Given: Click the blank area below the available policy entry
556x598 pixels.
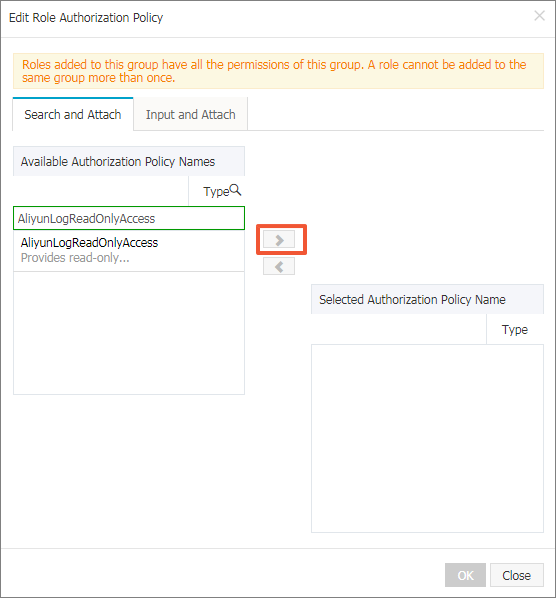Looking at the screenshot, I should [x=129, y=333].
